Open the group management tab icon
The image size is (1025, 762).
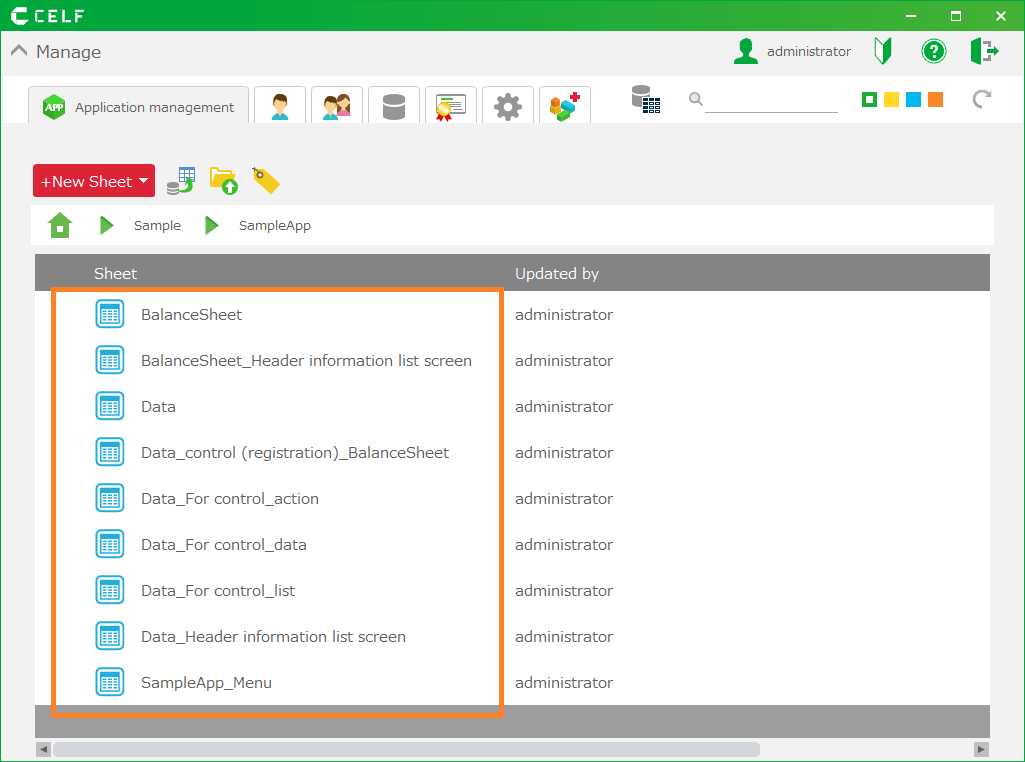pyautogui.click(x=336, y=106)
